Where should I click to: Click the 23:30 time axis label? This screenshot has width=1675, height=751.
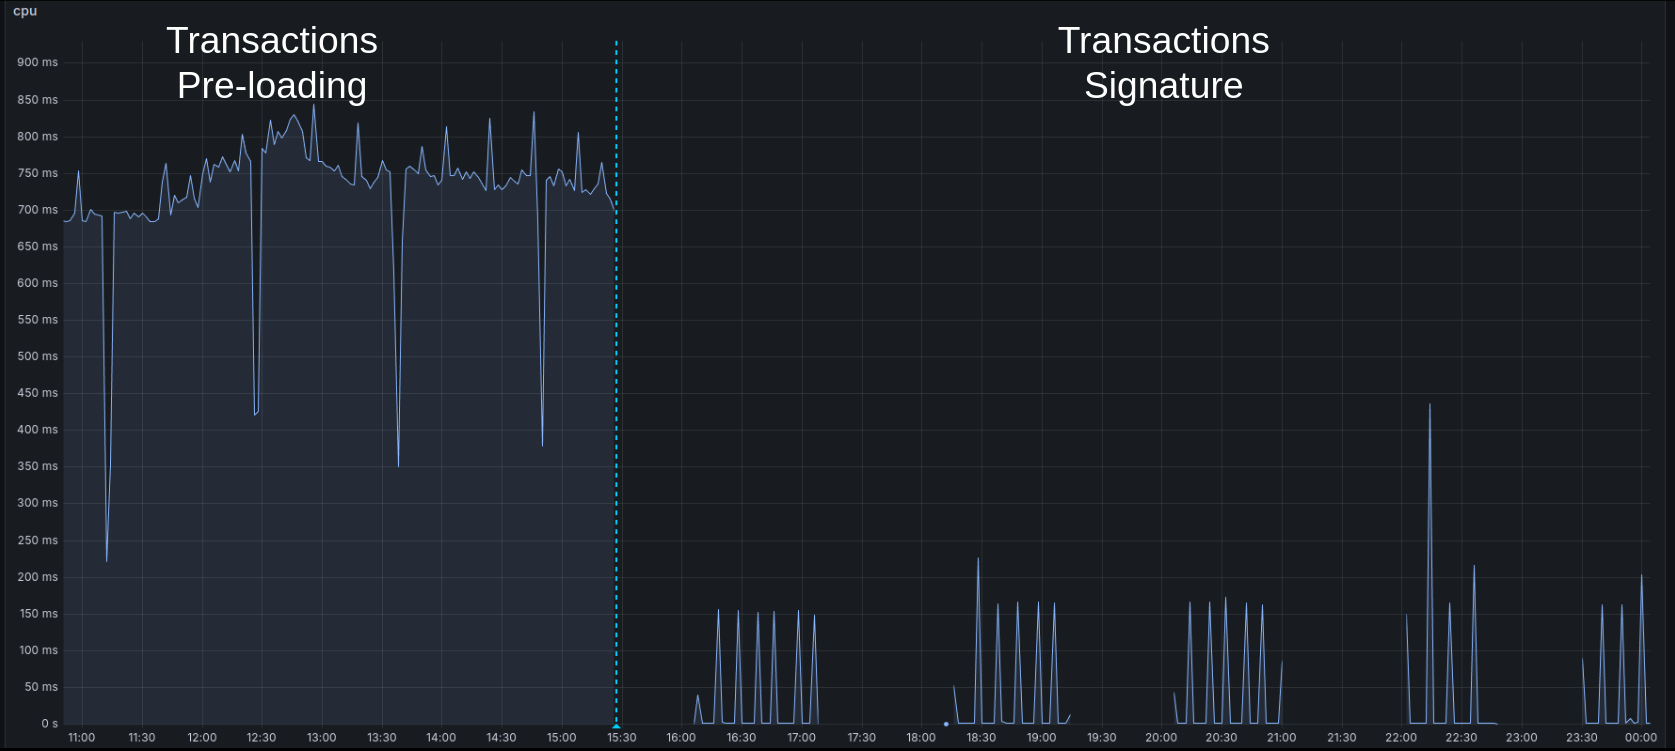[x=1581, y=738]
